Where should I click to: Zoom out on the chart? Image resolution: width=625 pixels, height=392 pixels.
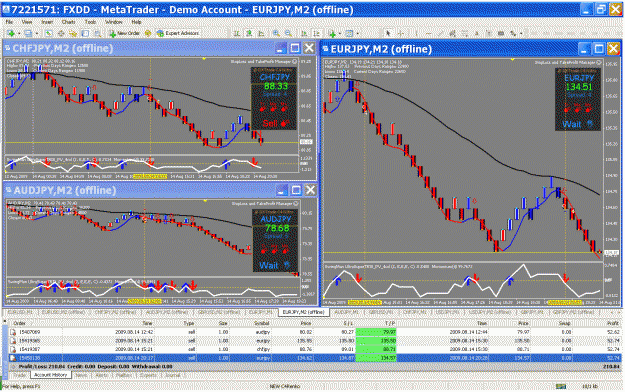288,33
